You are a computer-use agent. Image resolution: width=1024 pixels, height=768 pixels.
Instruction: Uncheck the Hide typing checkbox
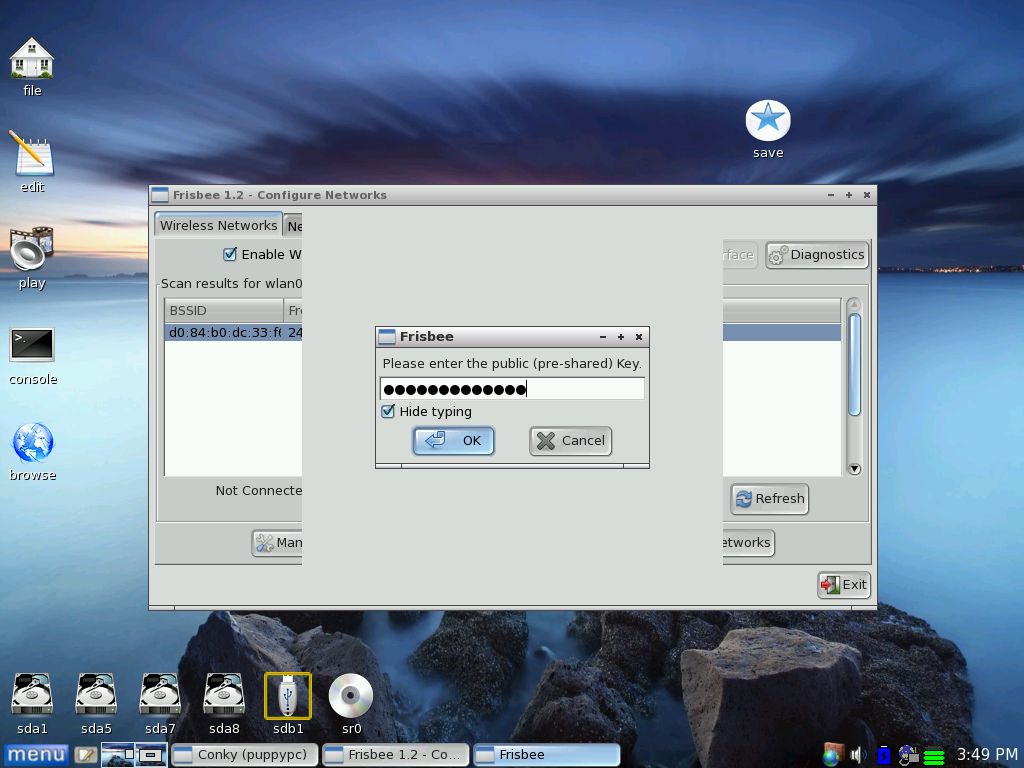pyautogui.click(x=388, y=411)
